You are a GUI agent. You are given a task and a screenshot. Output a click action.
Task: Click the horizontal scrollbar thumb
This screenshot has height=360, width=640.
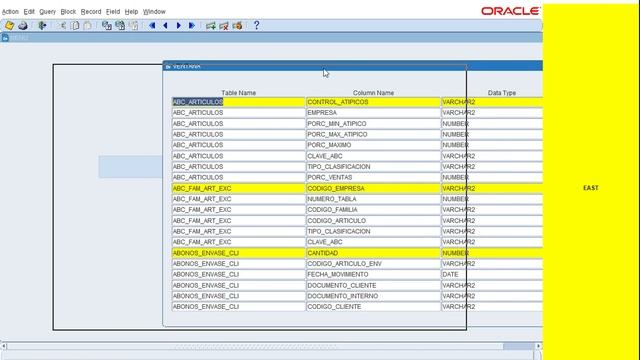point(518,346)
